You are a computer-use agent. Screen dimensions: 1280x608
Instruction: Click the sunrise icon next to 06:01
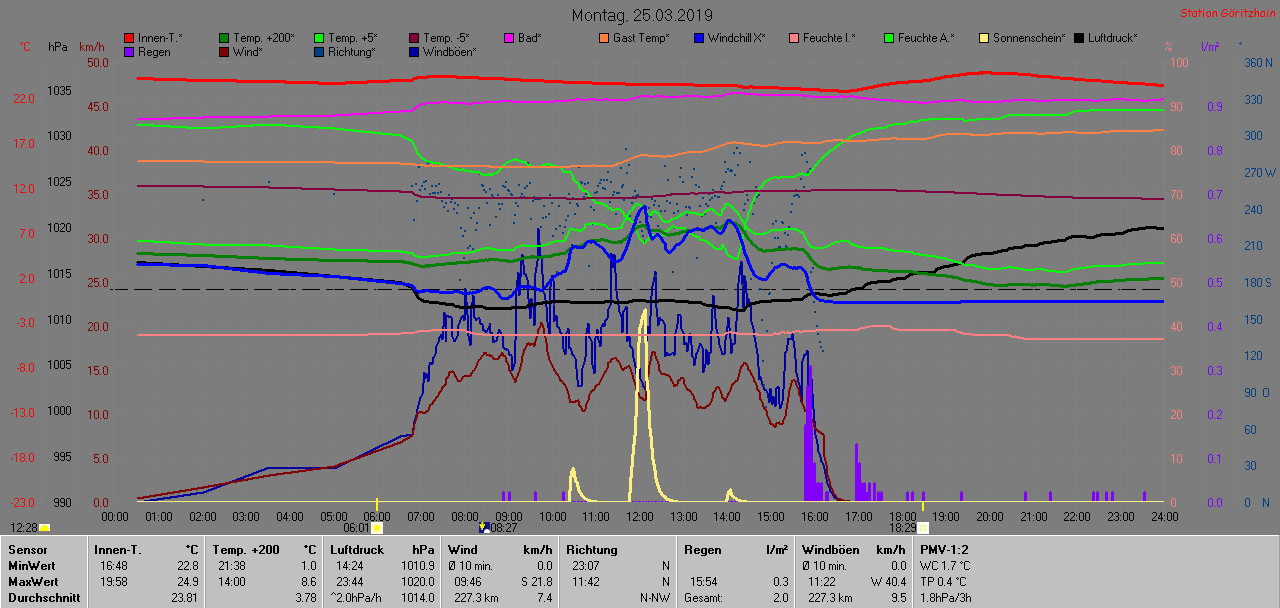pyautogui.click(x=377, y=528)
